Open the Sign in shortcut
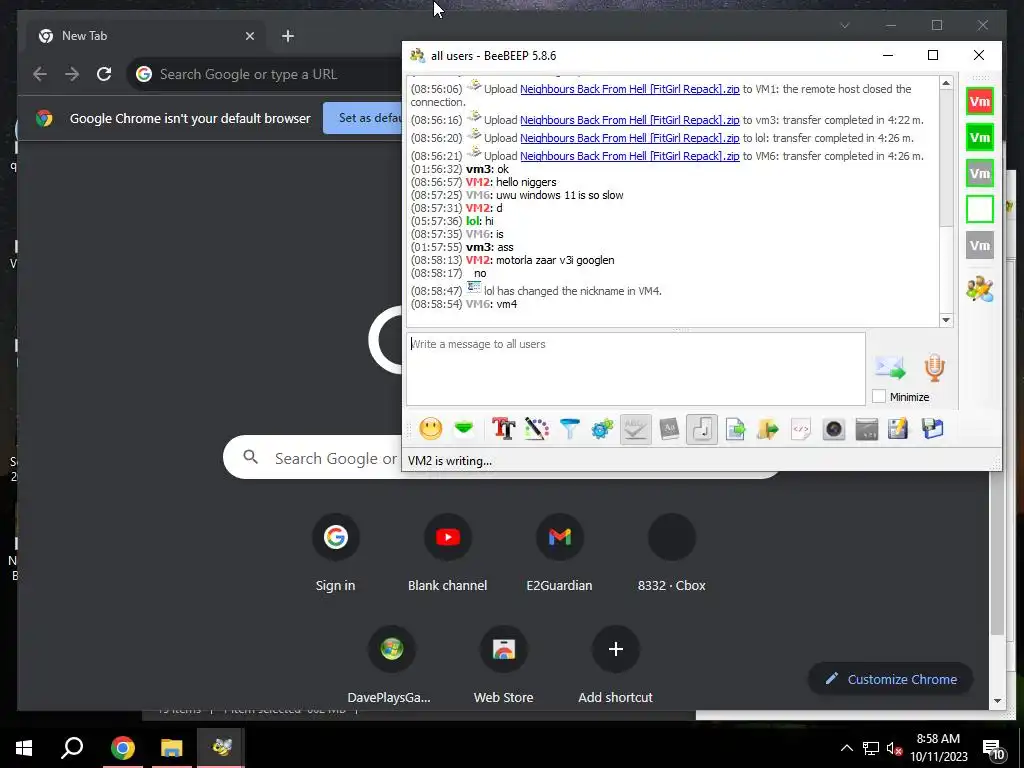Image resolution: width=1024 pixels, height=768 pixels. click(x=336, y=552)
